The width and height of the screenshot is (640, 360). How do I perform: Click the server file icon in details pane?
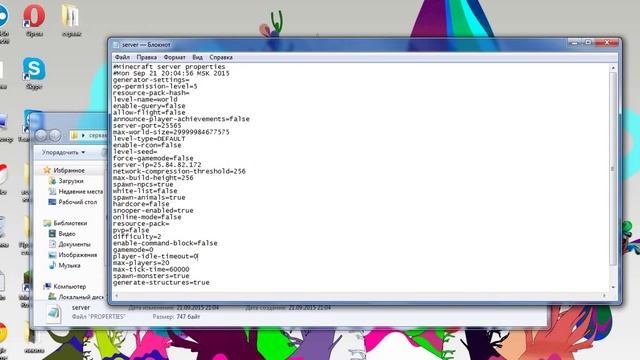pyautogui.click(x=53, y=313)
